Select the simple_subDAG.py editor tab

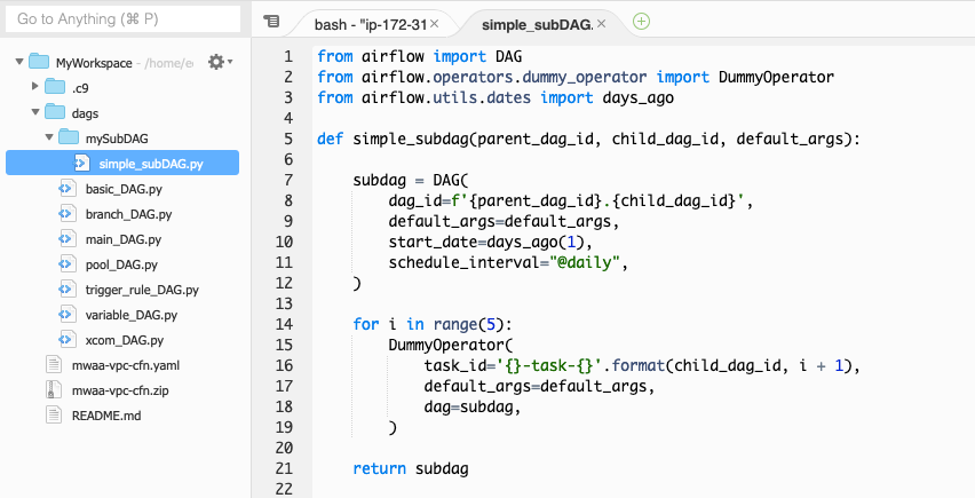pyautogui.click(x=535, y=22)
